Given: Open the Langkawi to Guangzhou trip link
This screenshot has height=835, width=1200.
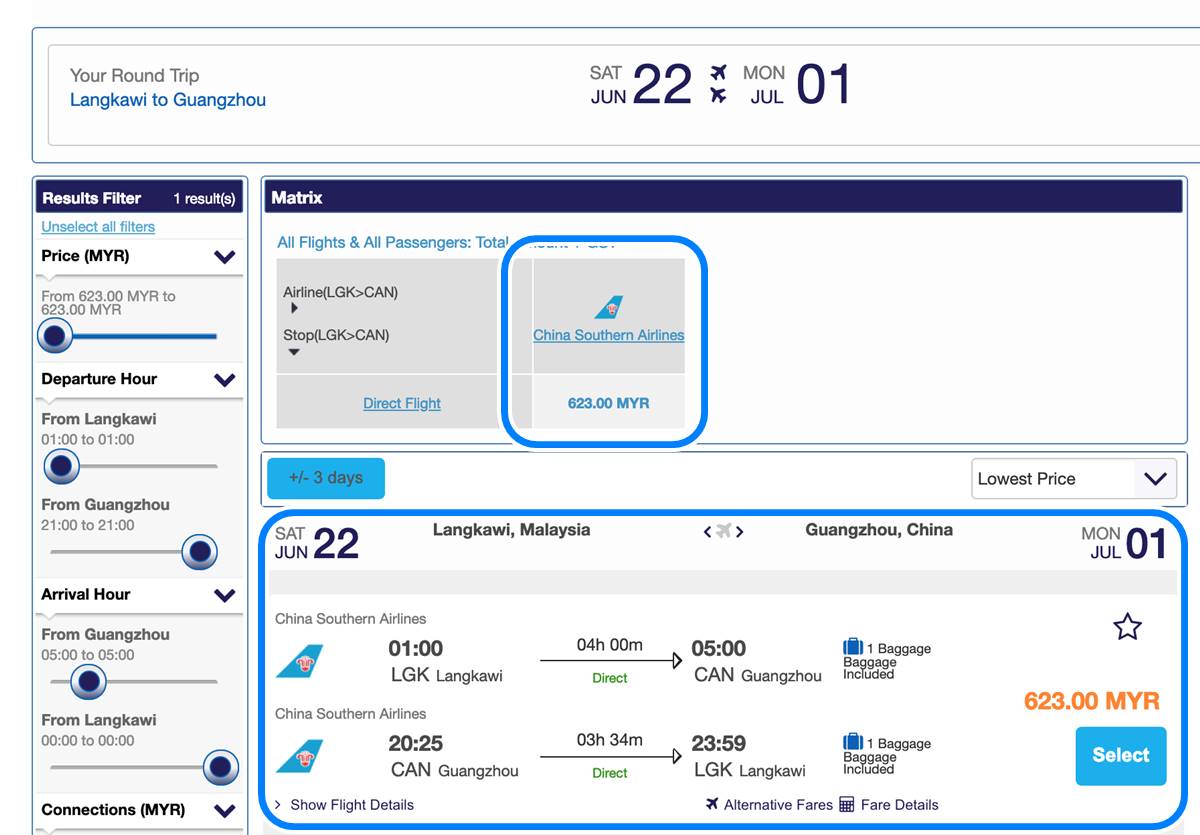Looking at the screenshot, I should [x=168, y=100].
